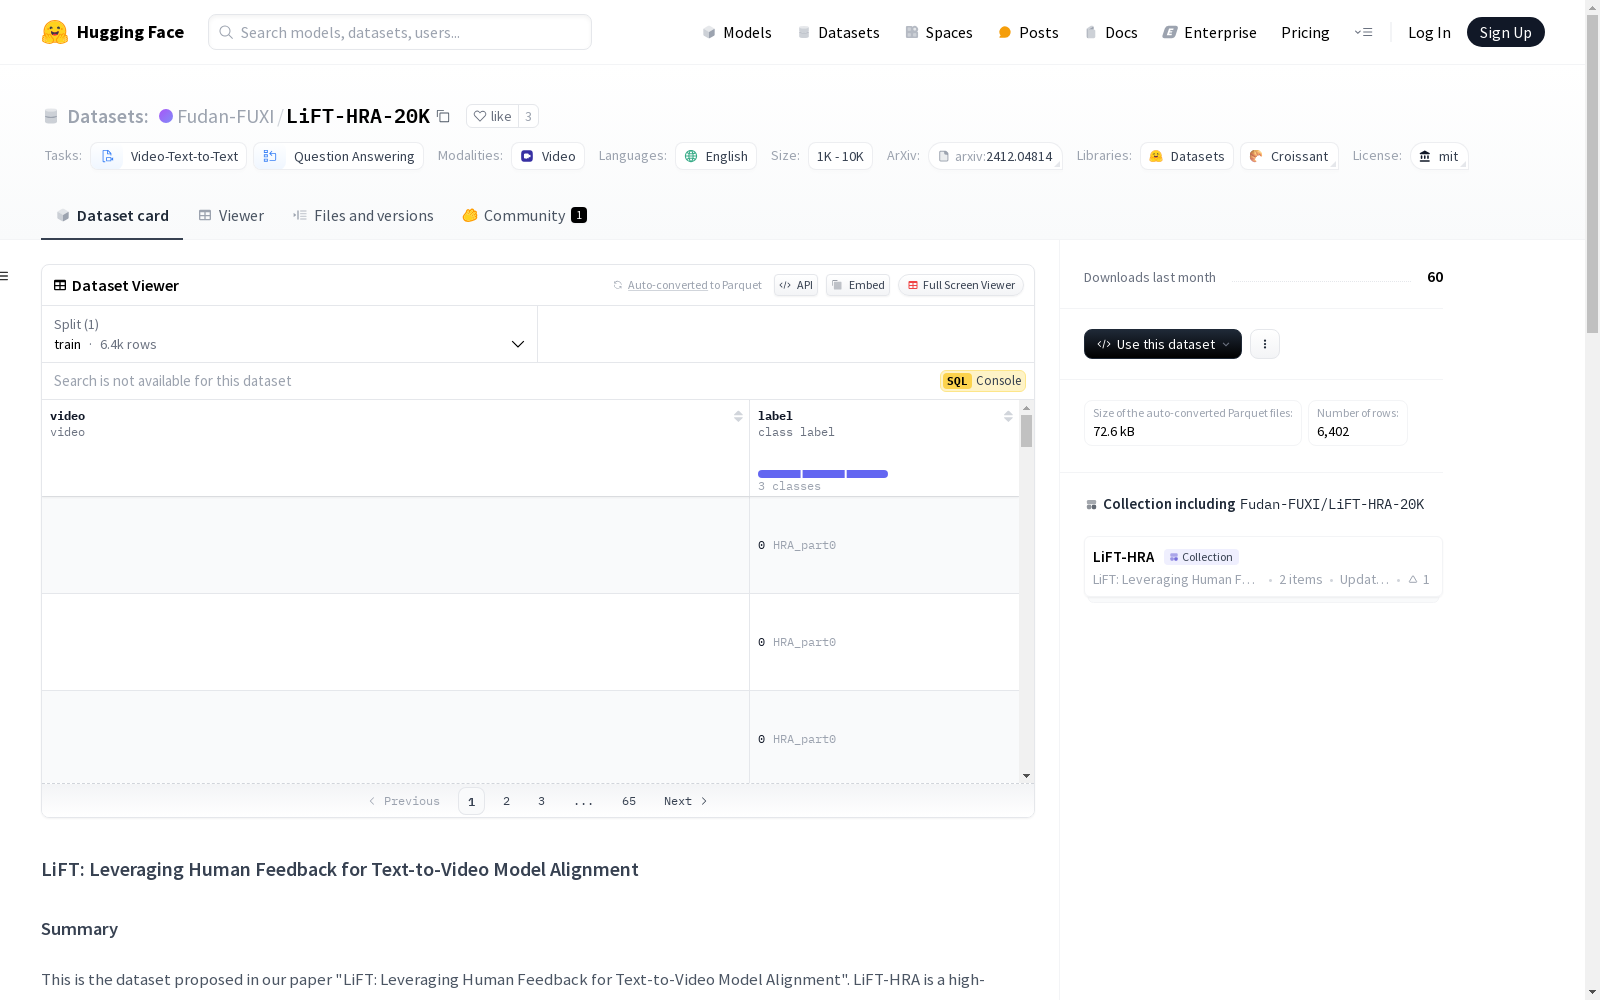Click the Datasets library tag
Screen dimensions: 1600x1000
coord(1187,156)
